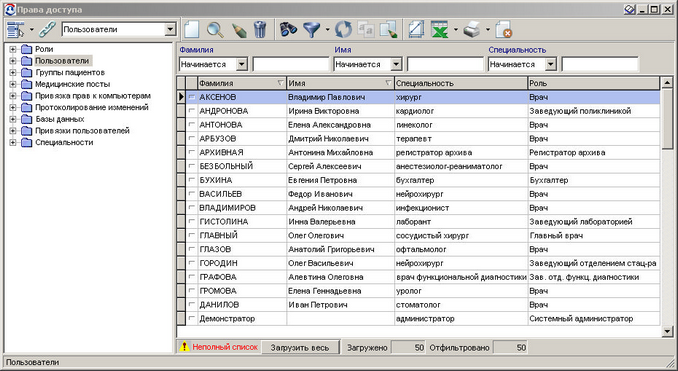Click the Специальность filter text field
Image resolution: width=678 pixels, height=371 pixels.
tap(600, 64)
